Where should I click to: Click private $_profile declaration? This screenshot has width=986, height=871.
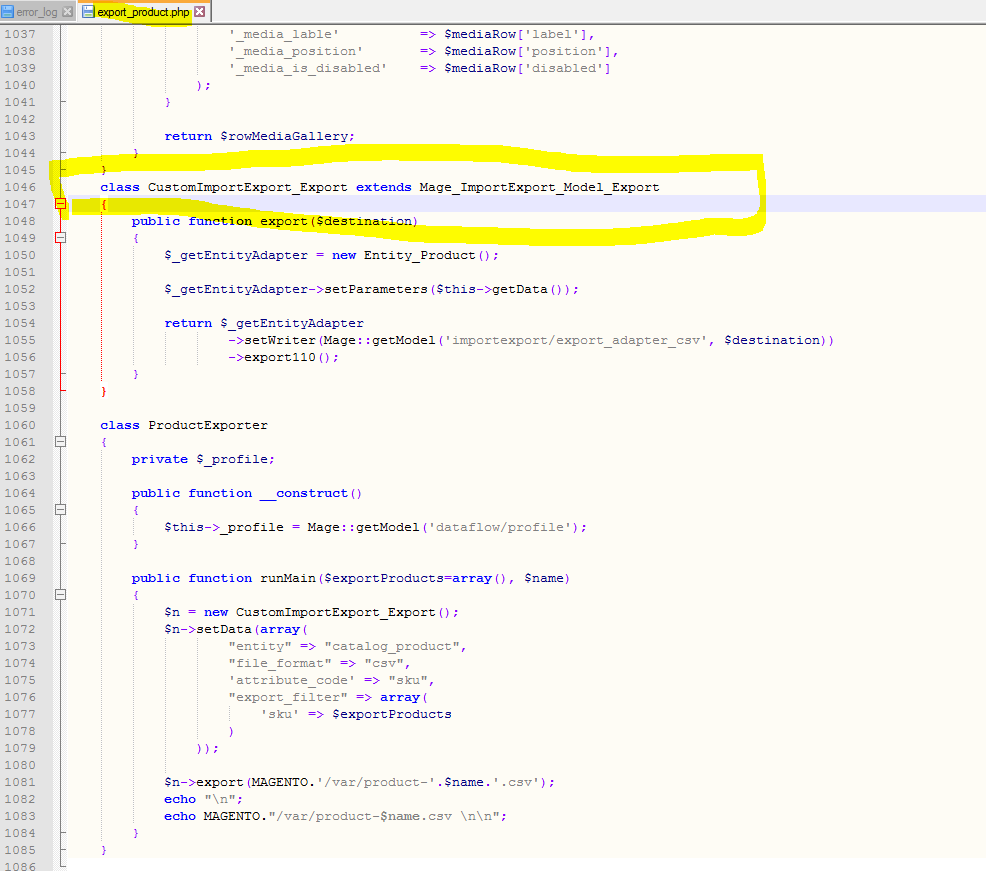(x=203, y=459)
